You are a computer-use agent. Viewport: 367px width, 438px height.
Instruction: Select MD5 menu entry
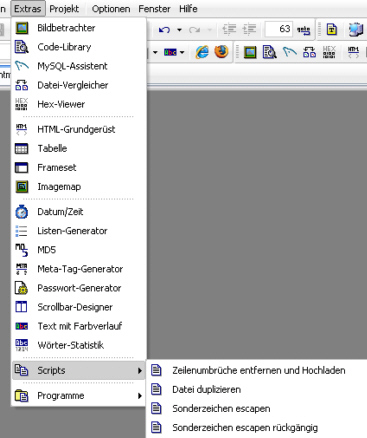(x=79, y=250)
